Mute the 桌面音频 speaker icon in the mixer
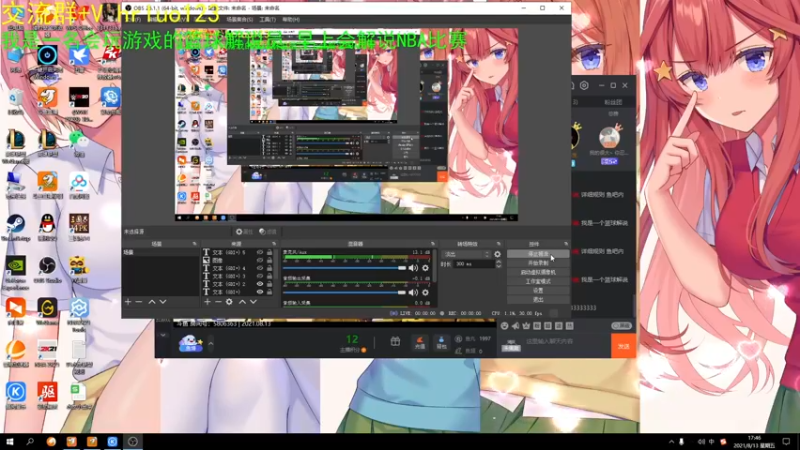Viewport: 800px width, 450px height. tap(413, 292)
